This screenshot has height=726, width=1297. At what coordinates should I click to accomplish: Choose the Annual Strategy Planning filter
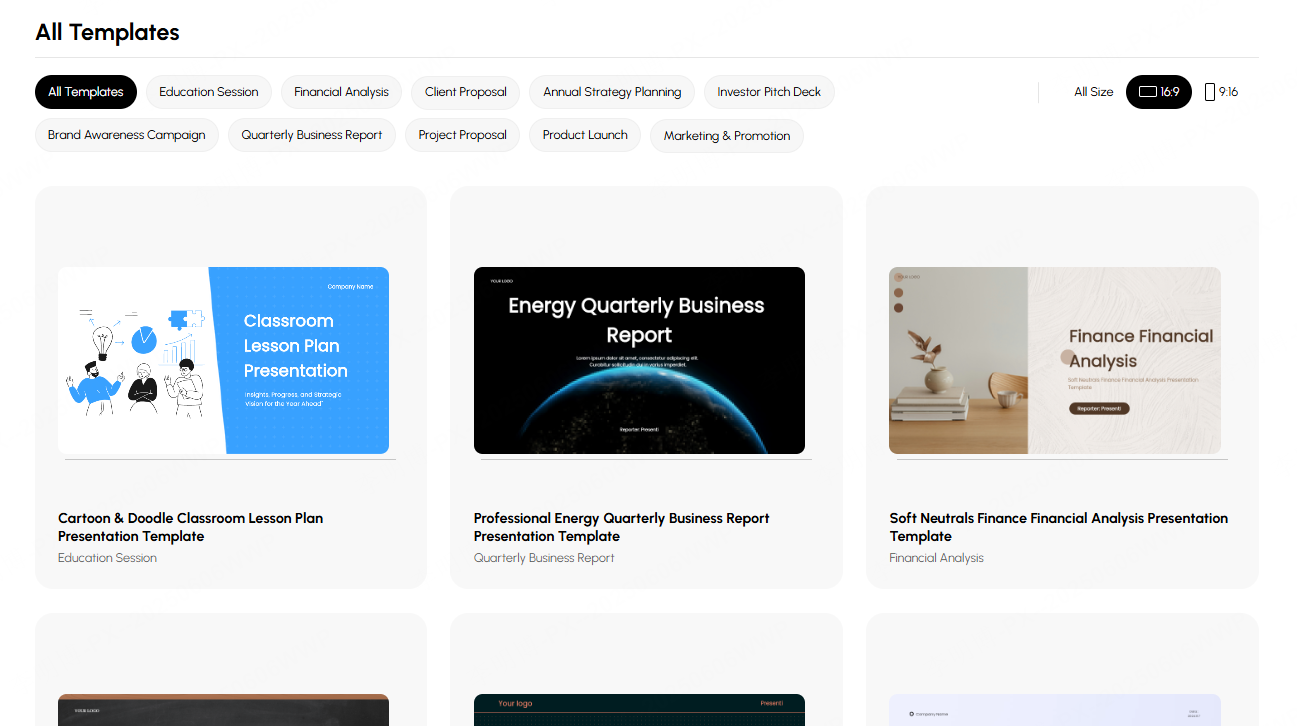pyautogui.click(x=611, y=91)
